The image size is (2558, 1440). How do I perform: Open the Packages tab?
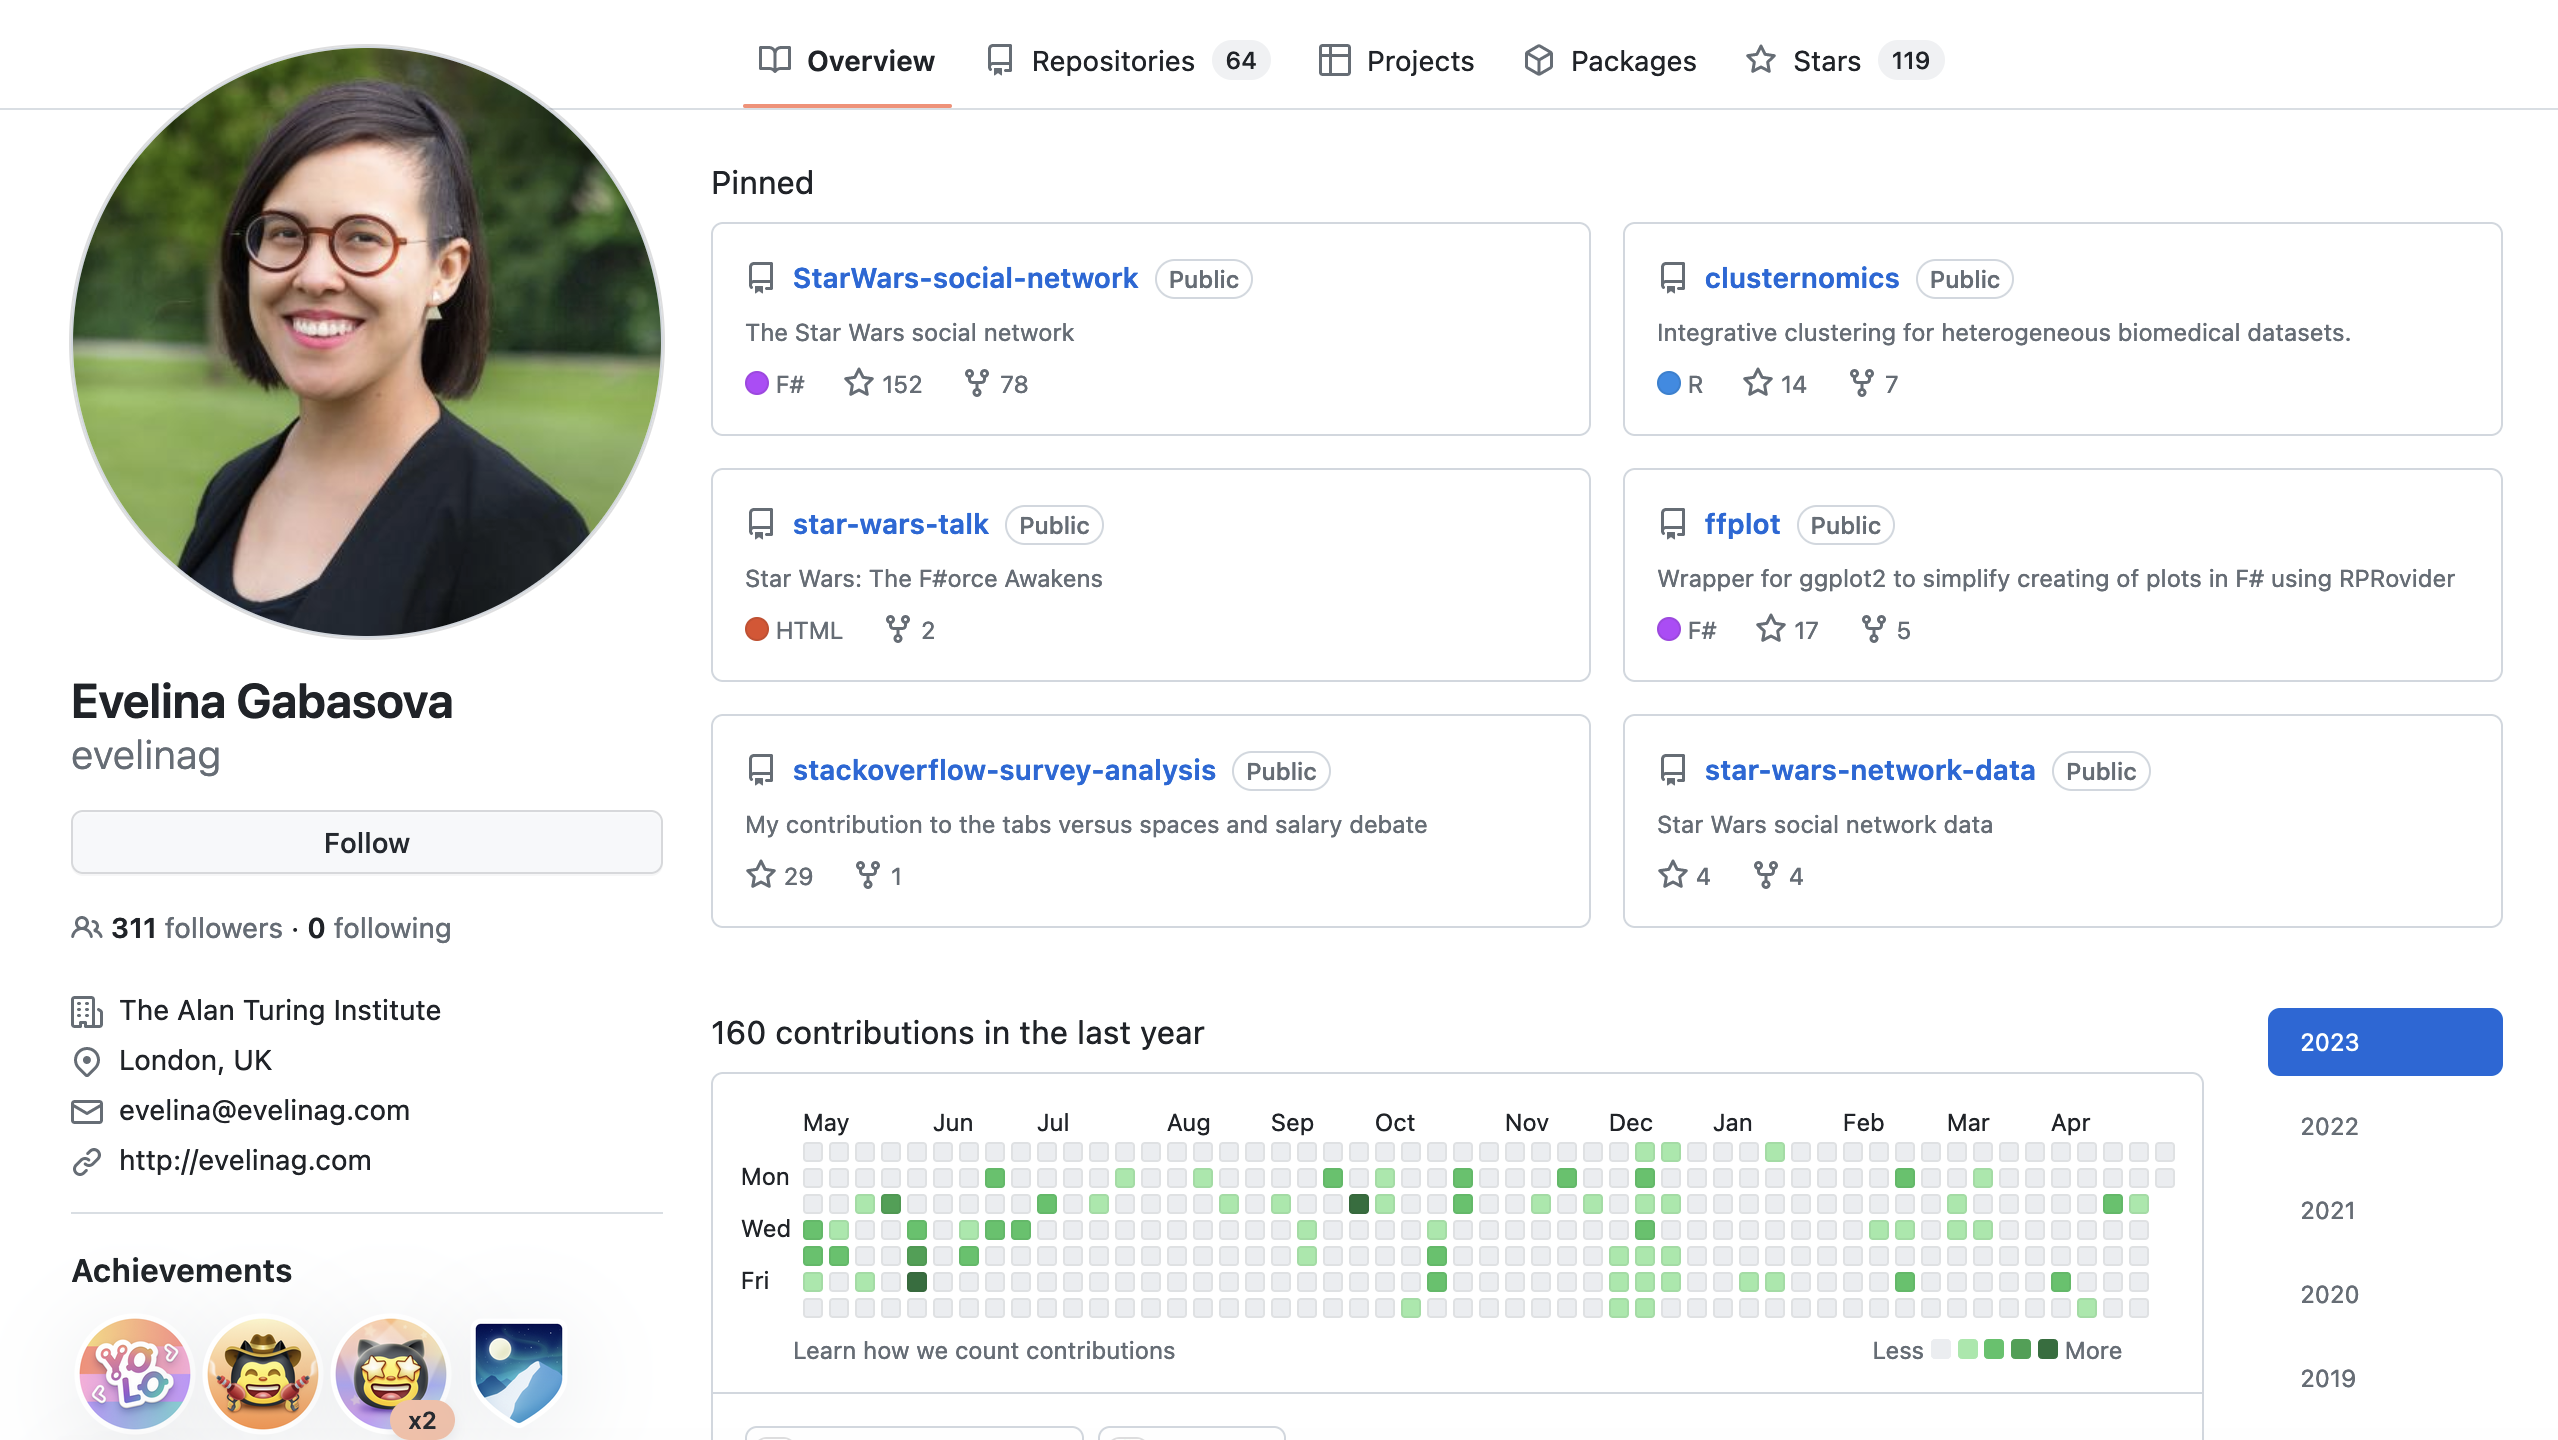pos(1632,61)
